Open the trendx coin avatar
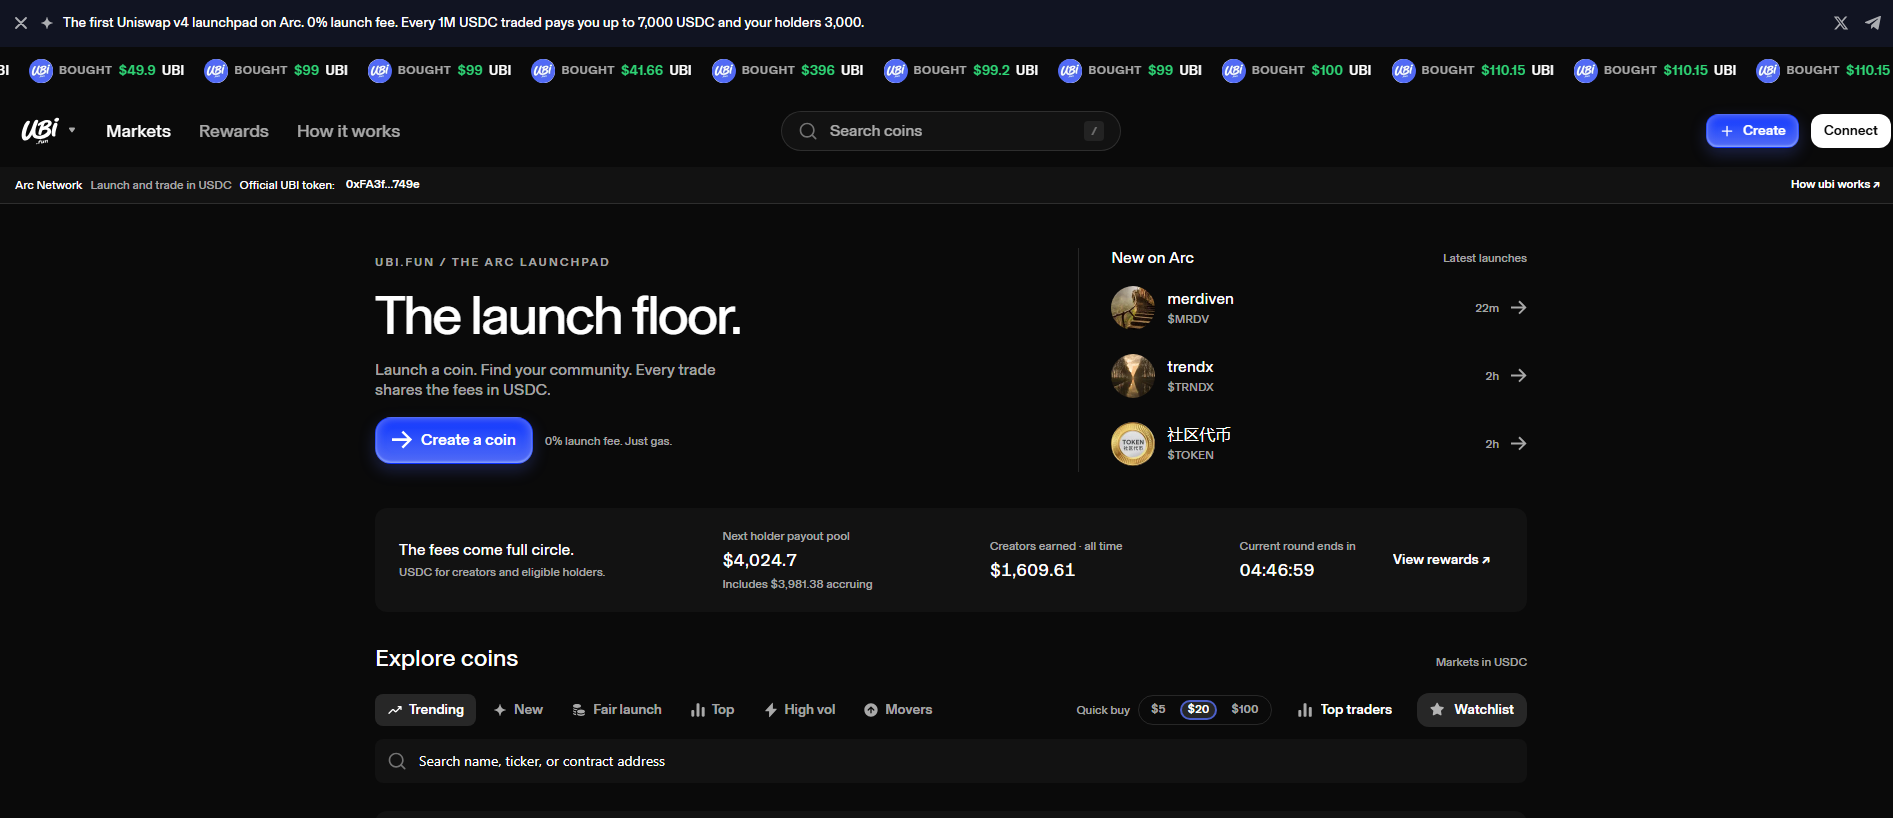This screenshot has width=1893, height=818. coord(1133,376)
